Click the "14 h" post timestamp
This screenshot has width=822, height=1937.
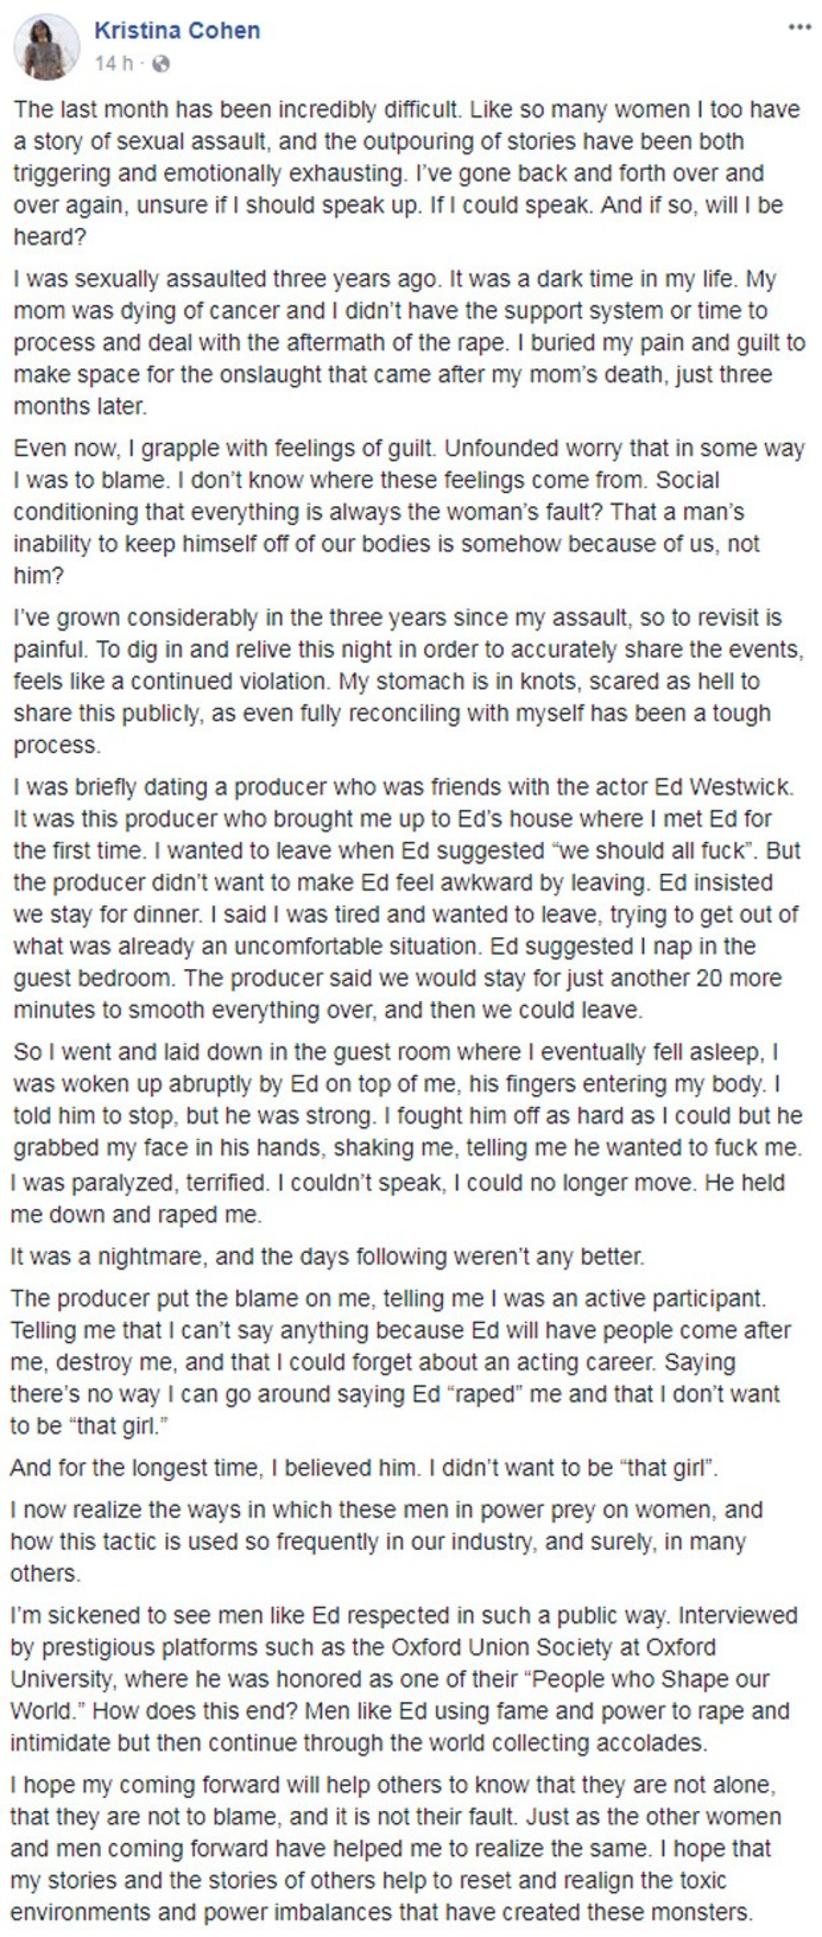[x=113, y=64]
